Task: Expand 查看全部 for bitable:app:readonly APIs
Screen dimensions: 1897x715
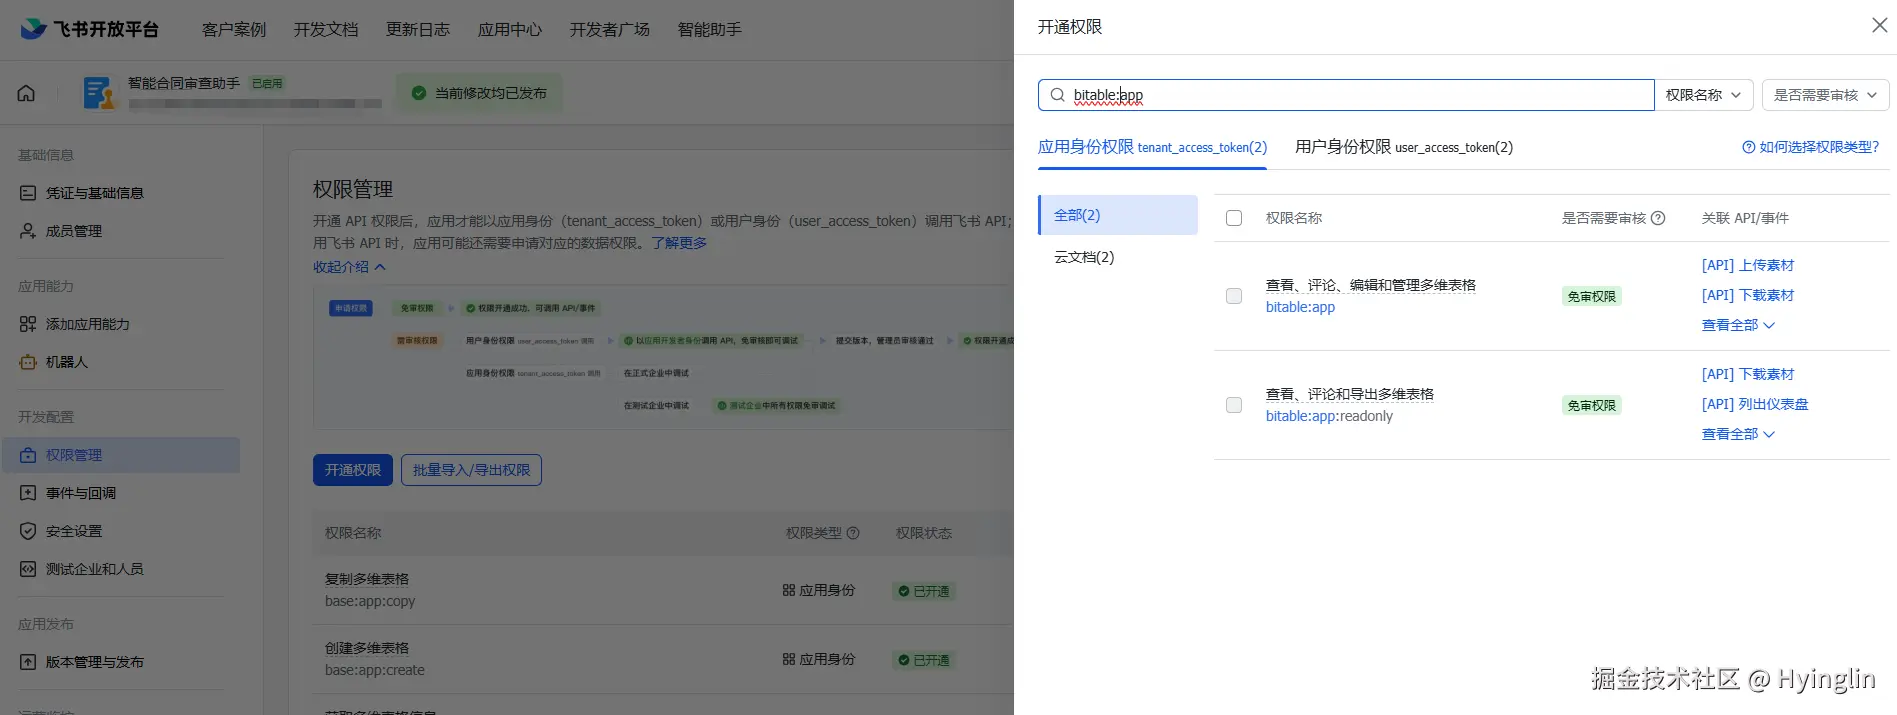Action: click(x=1738, y=434)
